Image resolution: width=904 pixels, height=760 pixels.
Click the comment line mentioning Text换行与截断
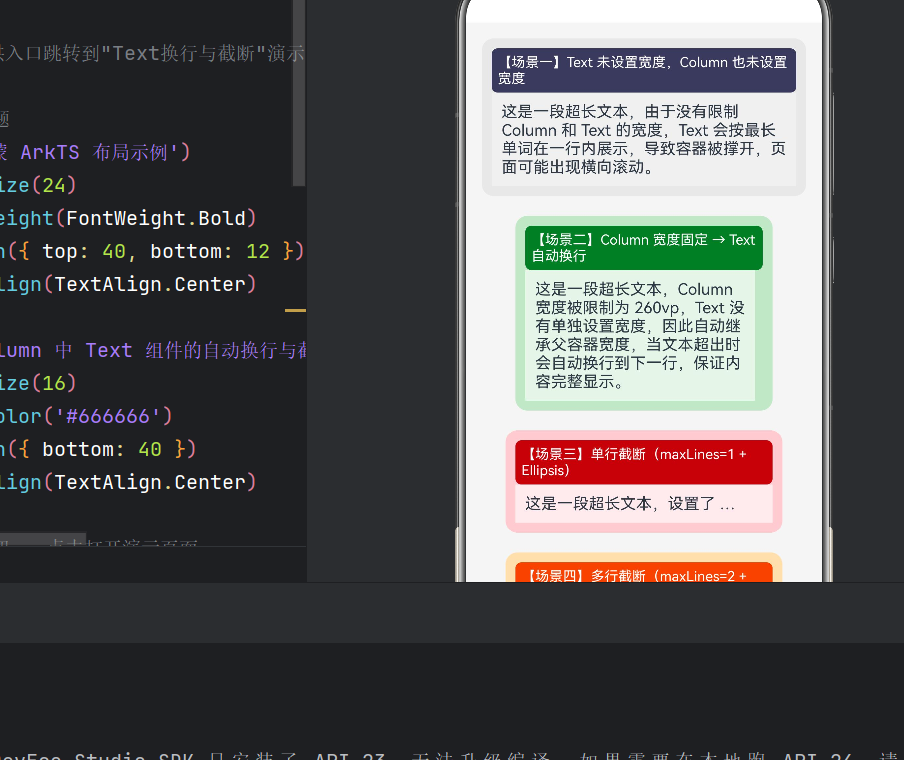tap(152, 54)
